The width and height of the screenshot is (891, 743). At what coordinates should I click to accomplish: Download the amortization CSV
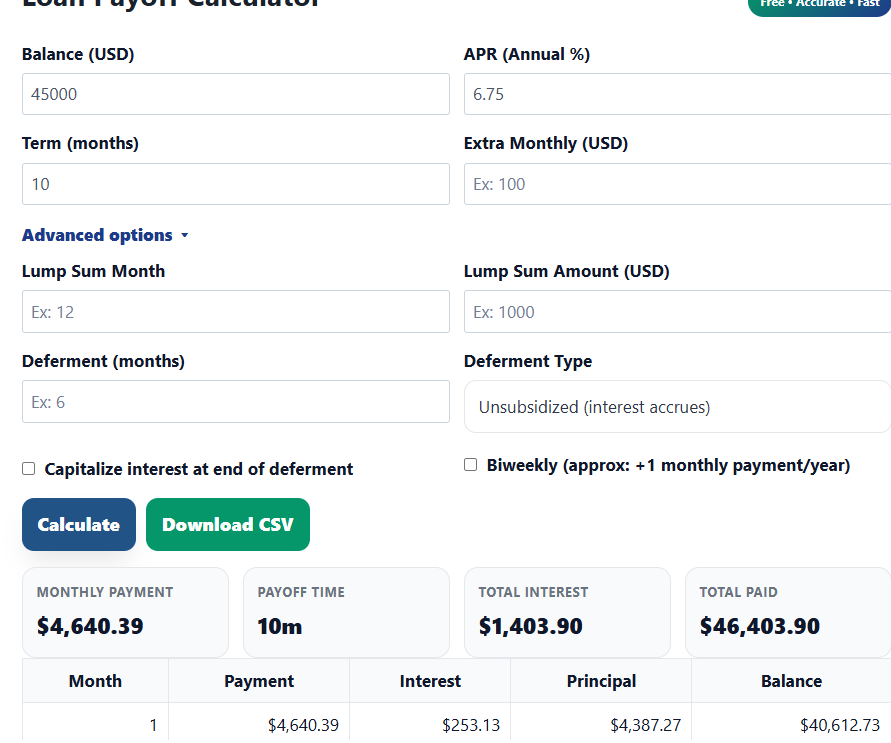tap(227, 524)
